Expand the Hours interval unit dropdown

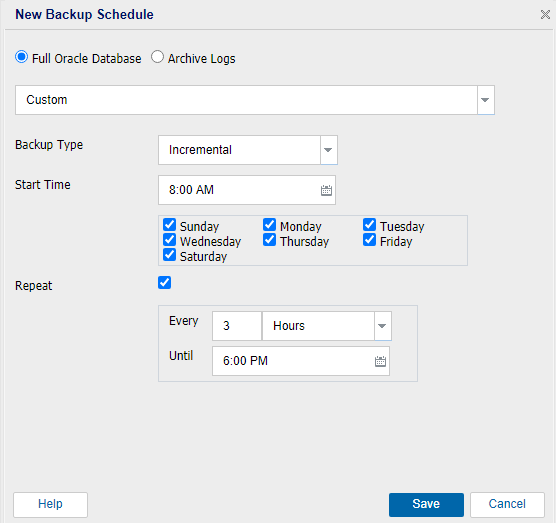click(x=327, y=326)
